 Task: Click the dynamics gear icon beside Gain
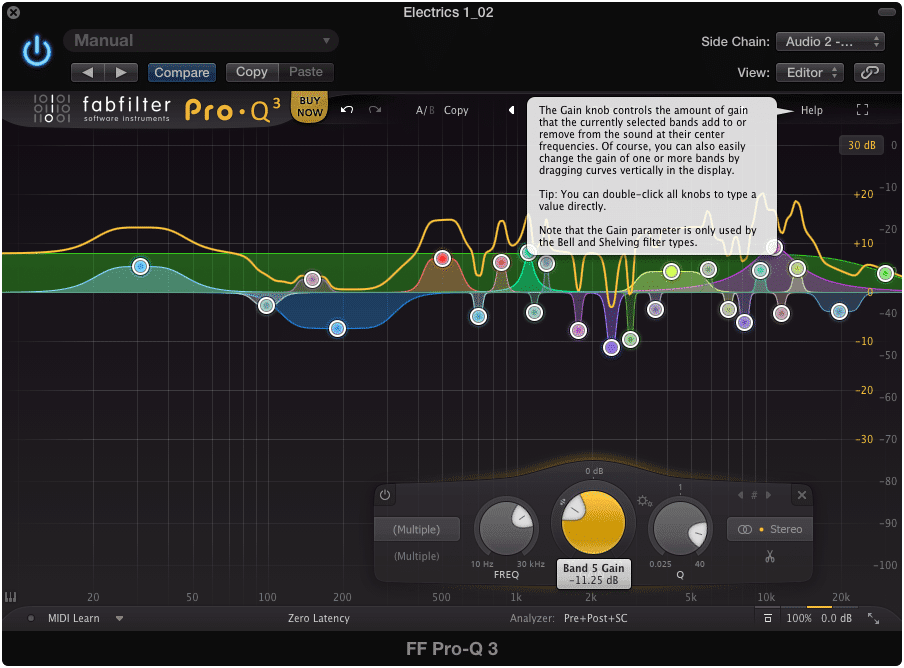click(644, 501)
